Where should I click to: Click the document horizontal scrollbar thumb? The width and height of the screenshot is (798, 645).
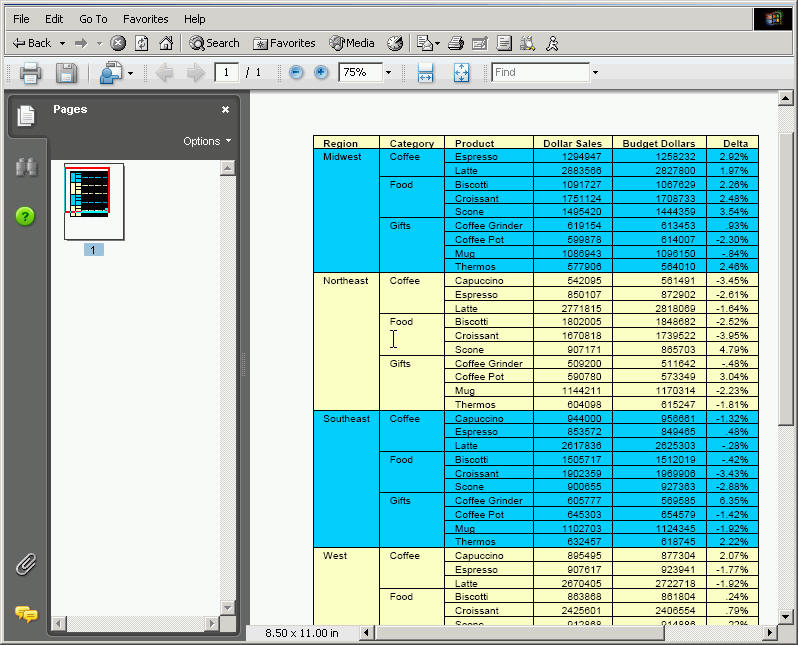(519, 633)
